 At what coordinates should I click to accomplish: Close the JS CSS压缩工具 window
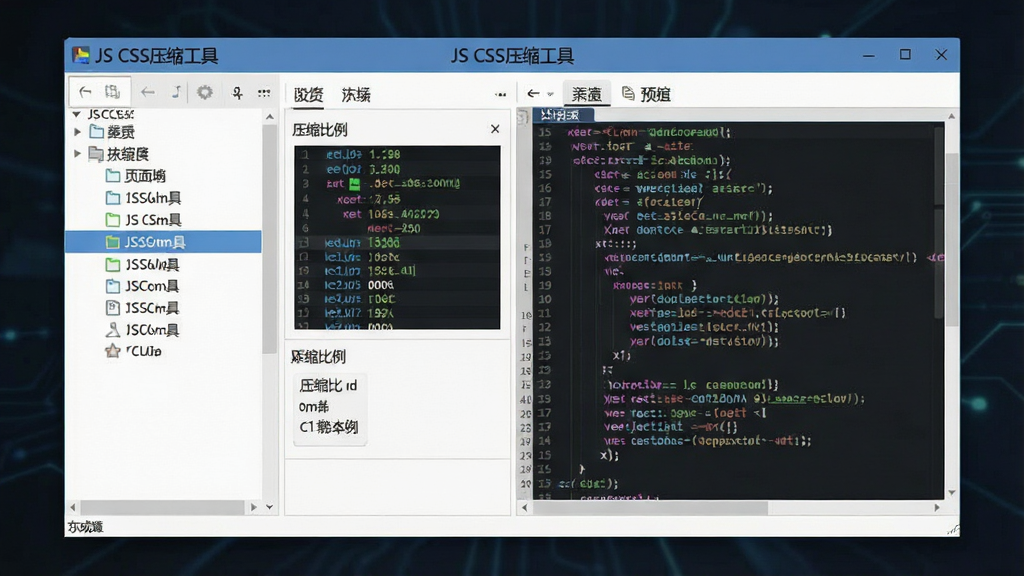point(941,55)
